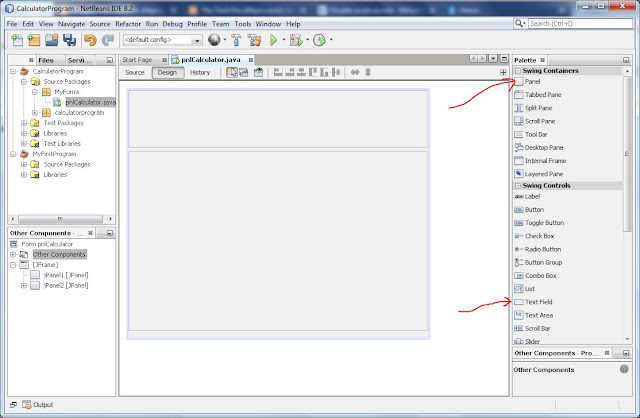
Task: Click Change horizontal resizability icon
Action: click(x=355, y=72)
